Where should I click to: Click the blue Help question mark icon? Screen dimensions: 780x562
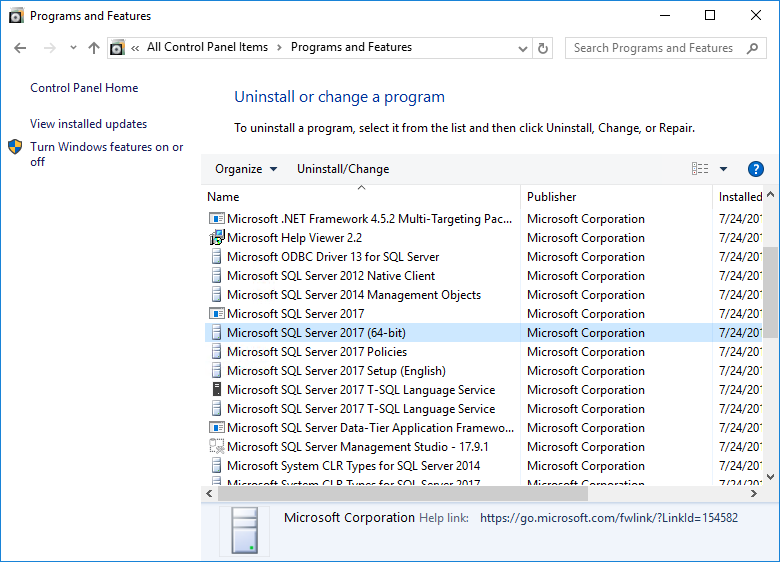click(756, 169)
